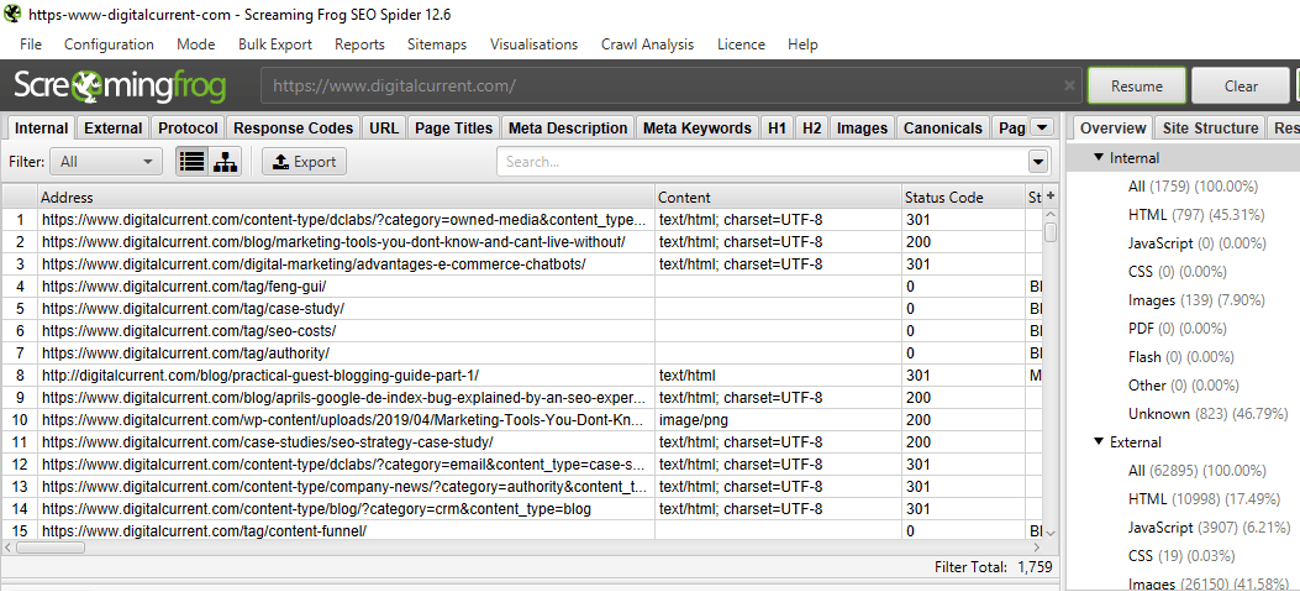Click the Resume button
This screenshot has height=591, width=1300.
click(1137, 86)
